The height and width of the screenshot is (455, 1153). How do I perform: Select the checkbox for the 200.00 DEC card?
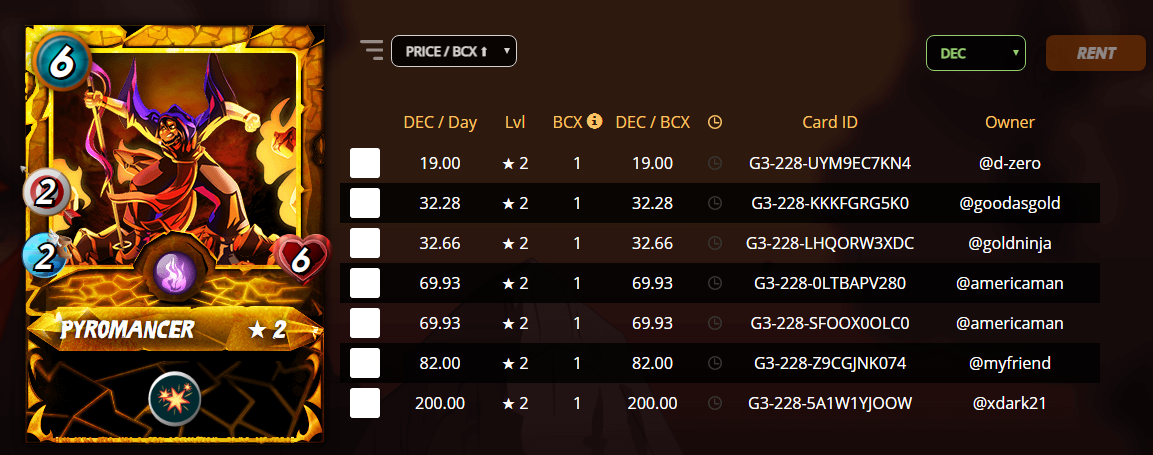365,403
